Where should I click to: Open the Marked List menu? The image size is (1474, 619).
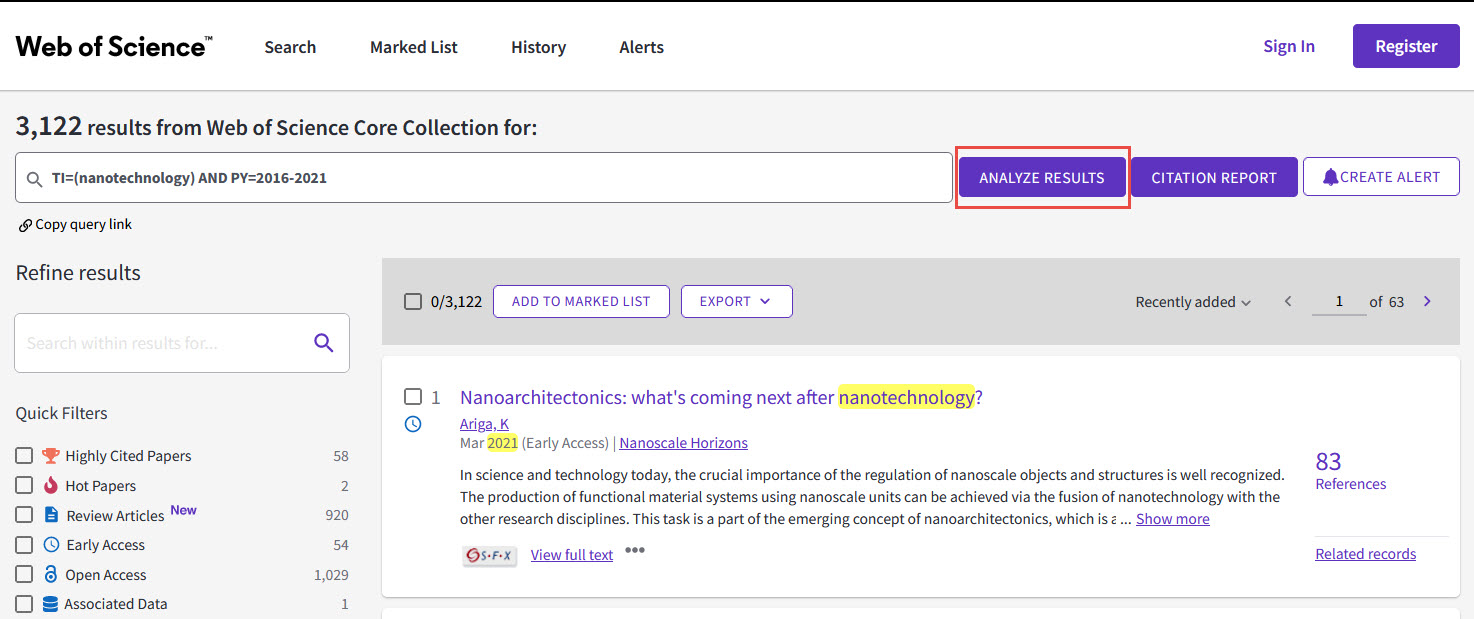(414, 47)
